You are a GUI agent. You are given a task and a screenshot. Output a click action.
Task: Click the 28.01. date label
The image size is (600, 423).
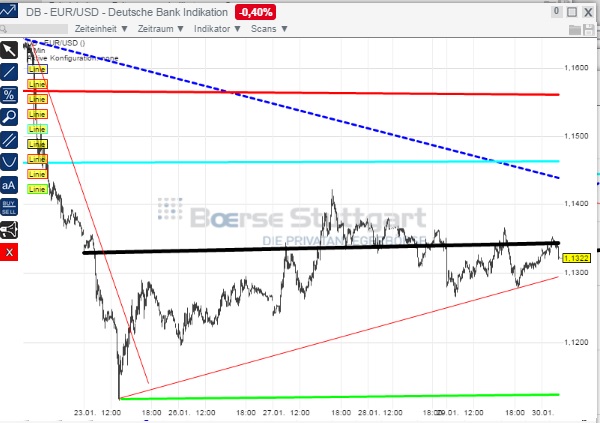point(368,413)
